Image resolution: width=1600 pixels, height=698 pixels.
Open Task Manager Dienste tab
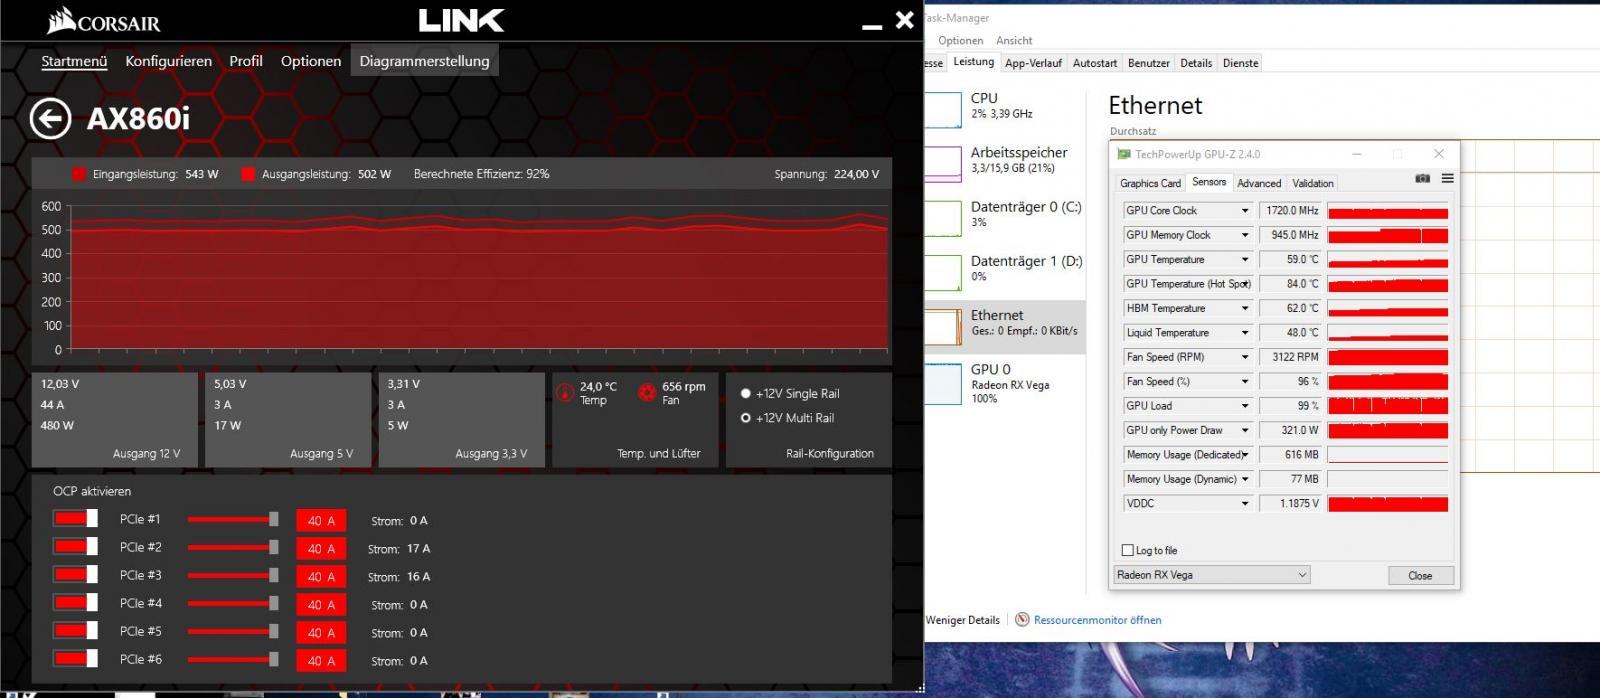(1241, 63)
